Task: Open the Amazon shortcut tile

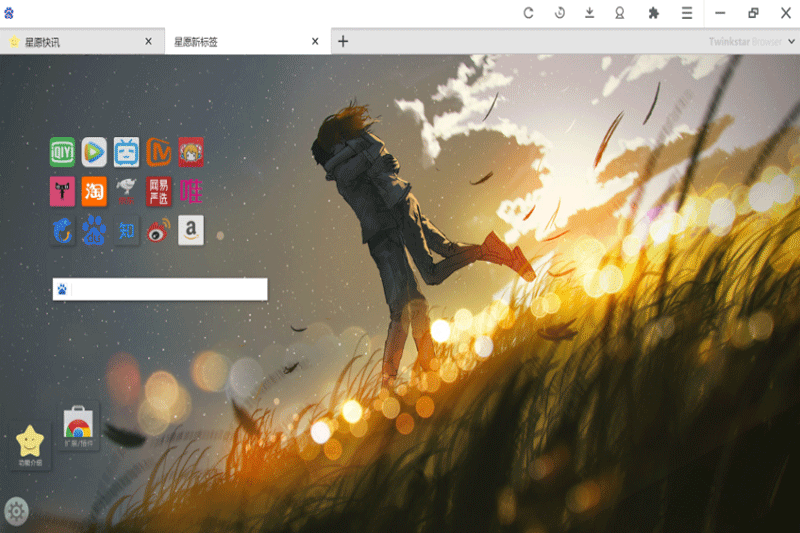Action: (x=190, y=230)
